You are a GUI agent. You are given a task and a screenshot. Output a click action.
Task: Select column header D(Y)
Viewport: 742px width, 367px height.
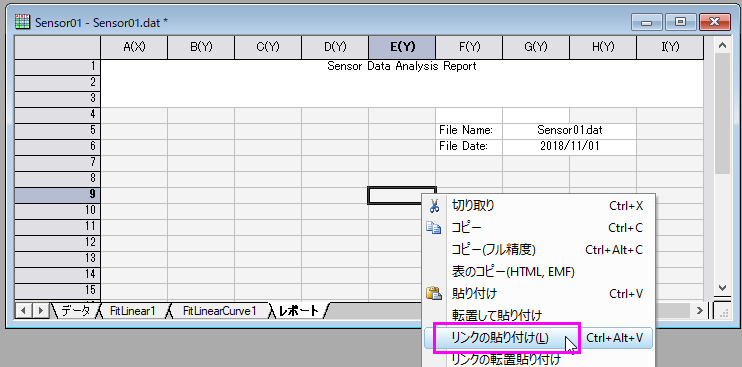tap(335, 47)
